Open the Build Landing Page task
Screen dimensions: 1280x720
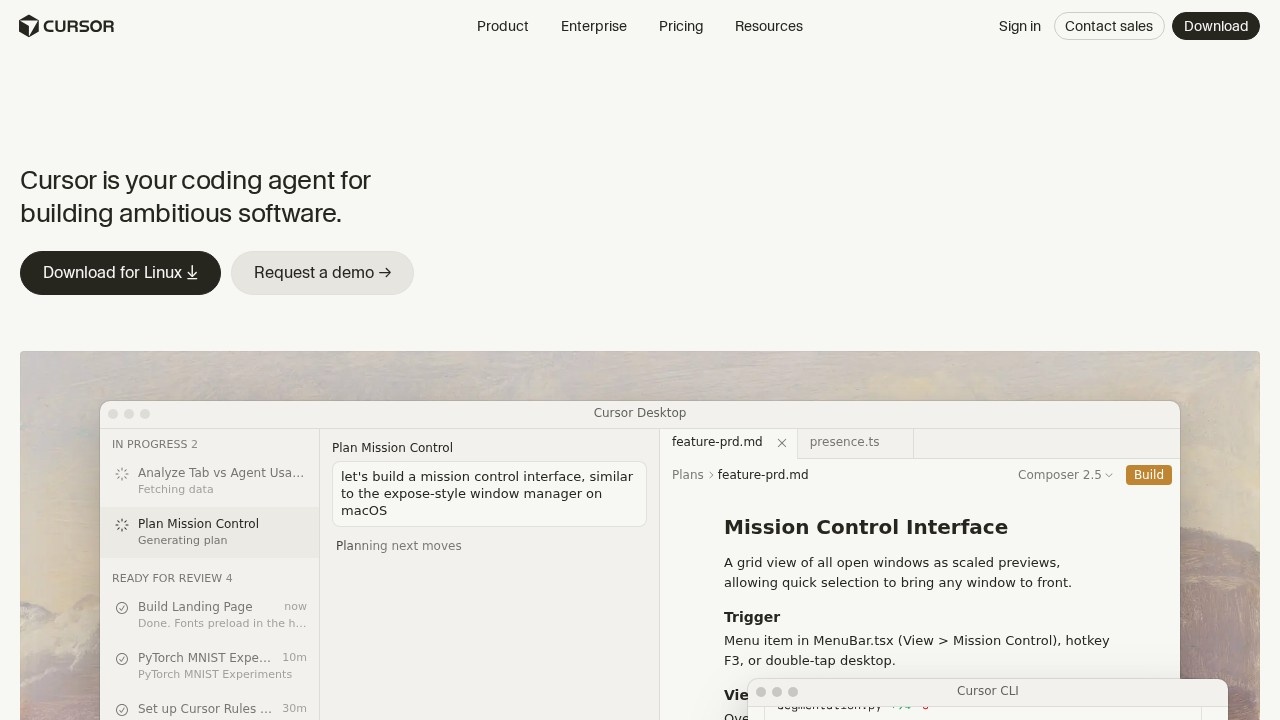(210, 614)
